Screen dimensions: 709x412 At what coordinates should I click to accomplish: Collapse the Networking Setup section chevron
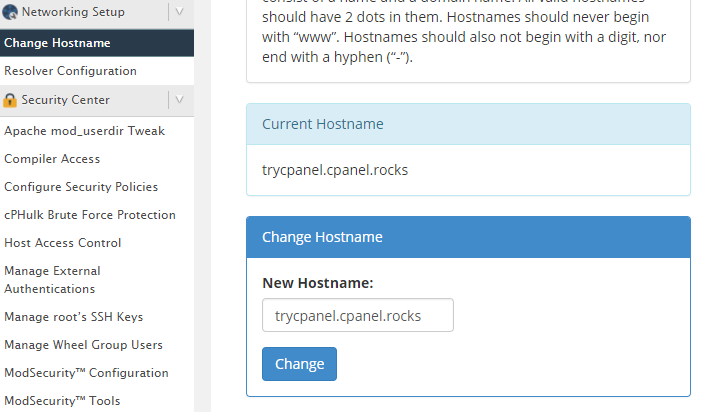pos(179,13)
